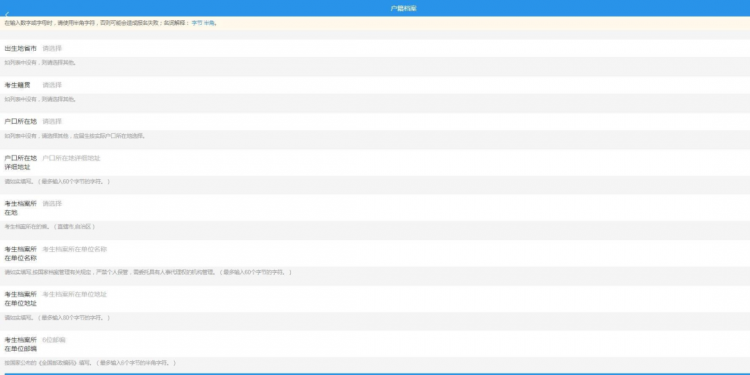Open the 考生籍贯 请选择 dropdown

(395, 85)
